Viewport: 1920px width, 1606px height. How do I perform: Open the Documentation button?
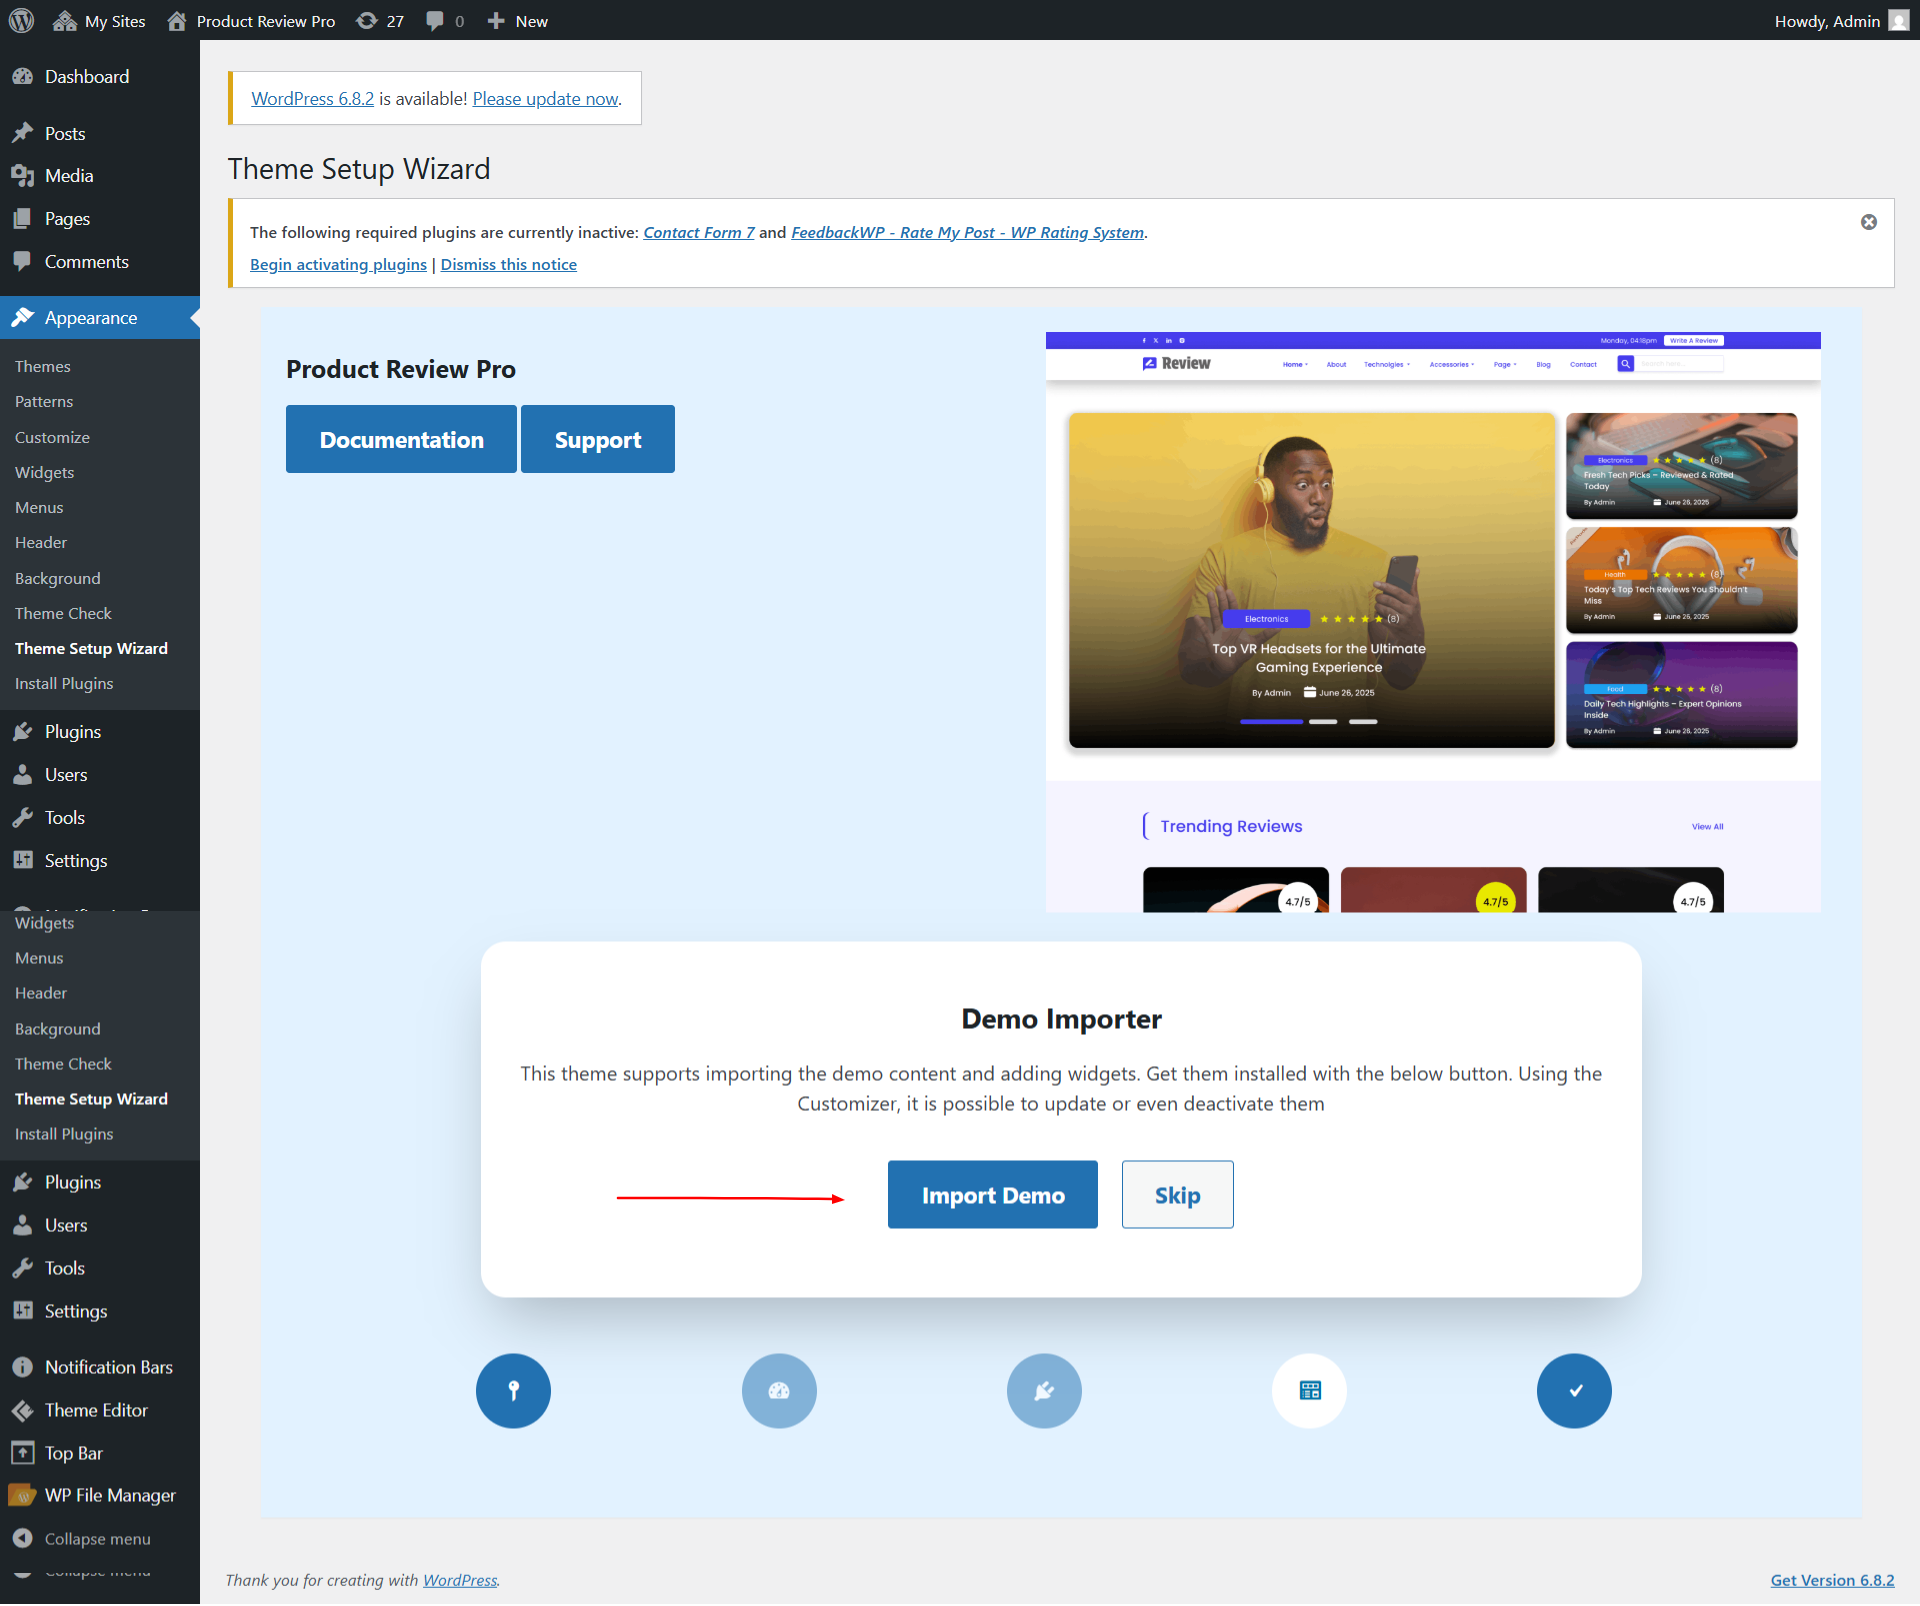tap(401, 439)
